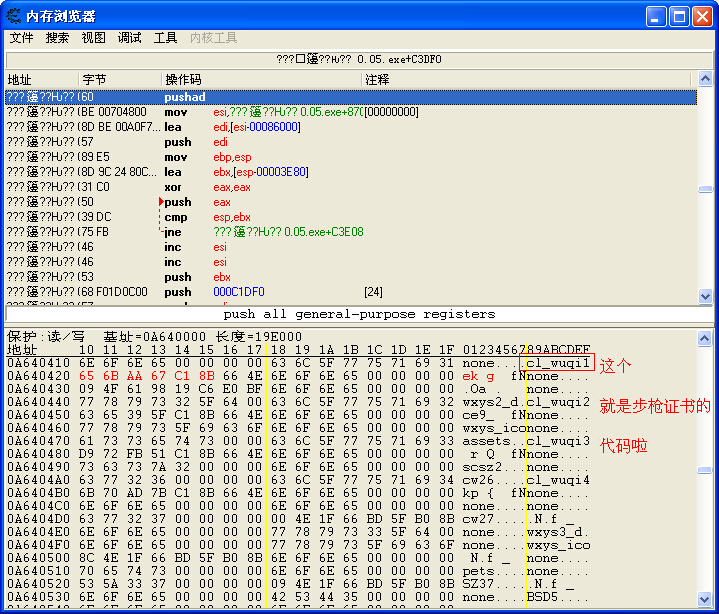Click hex row address 0A640410
Viewport: 719px width, 614px height.
tap(39, 363)
